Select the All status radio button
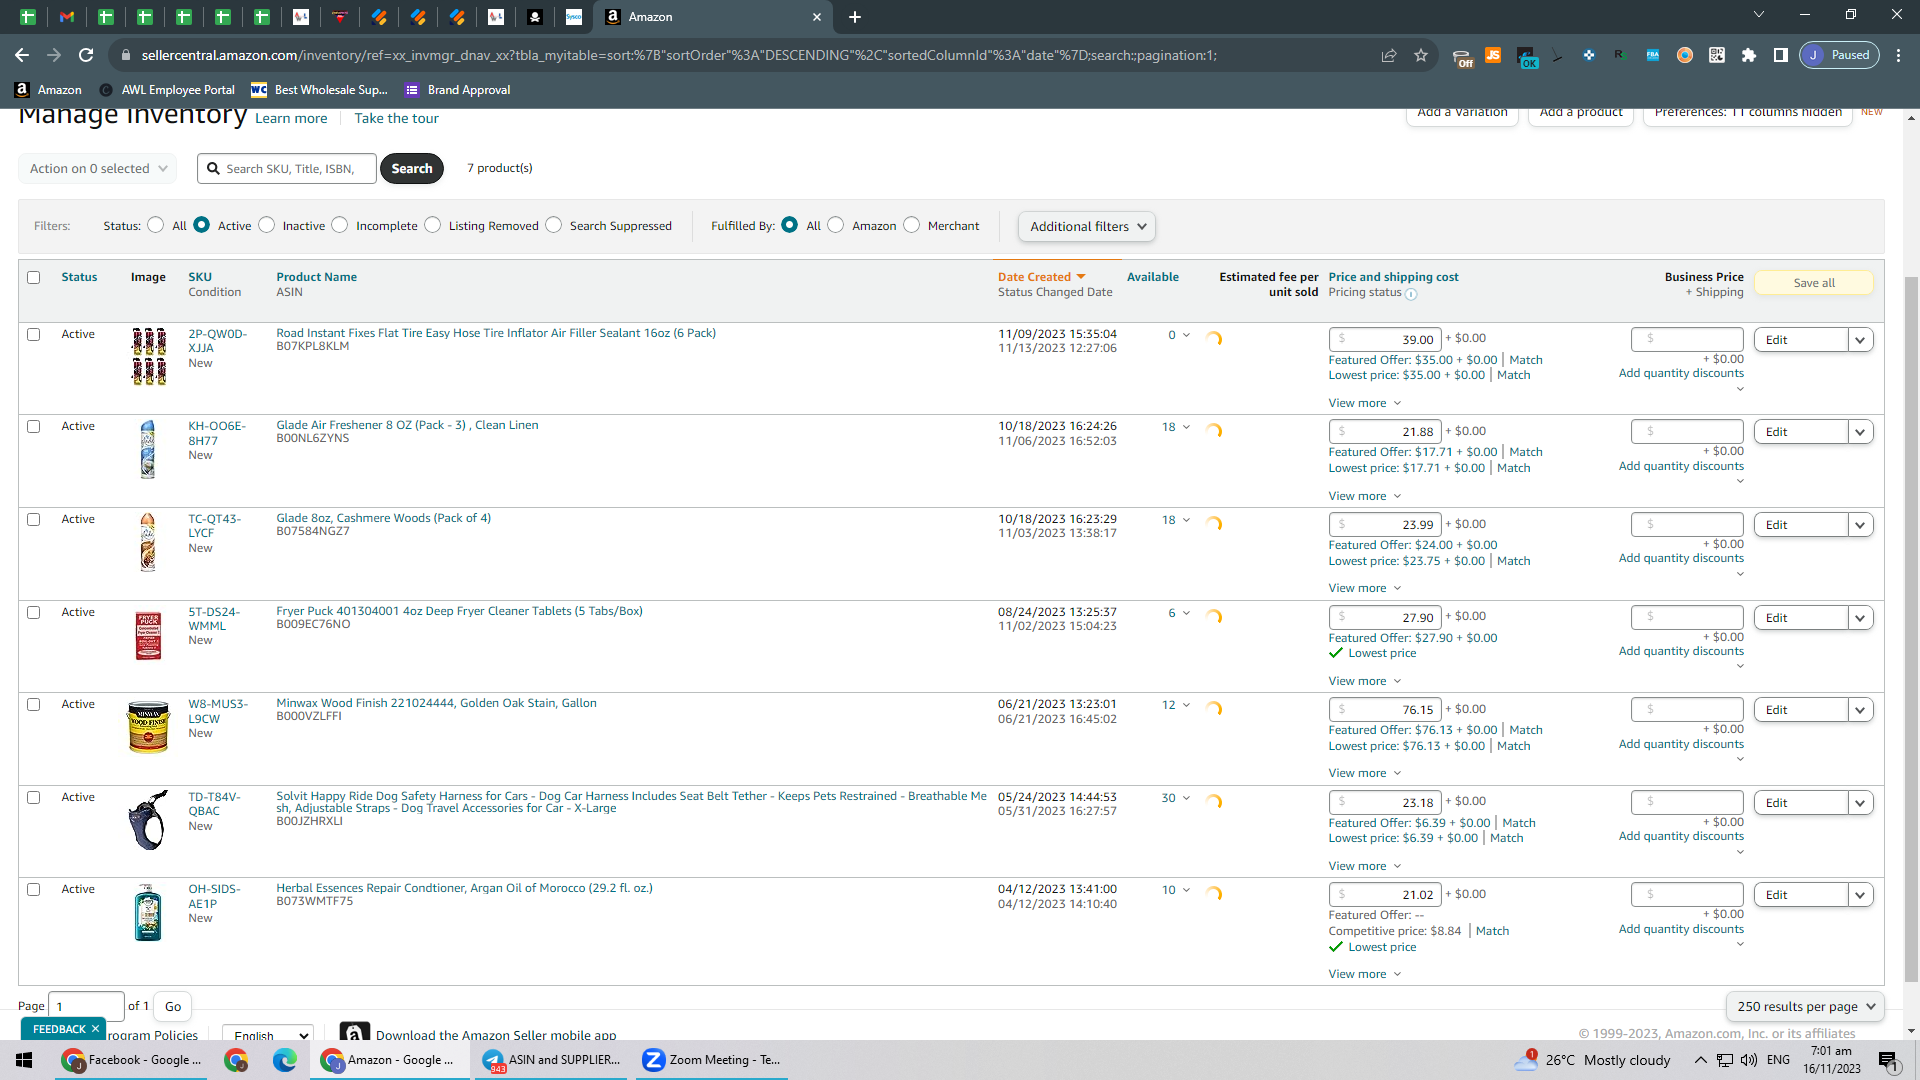1920x1080 pixels. click(156, 225)
